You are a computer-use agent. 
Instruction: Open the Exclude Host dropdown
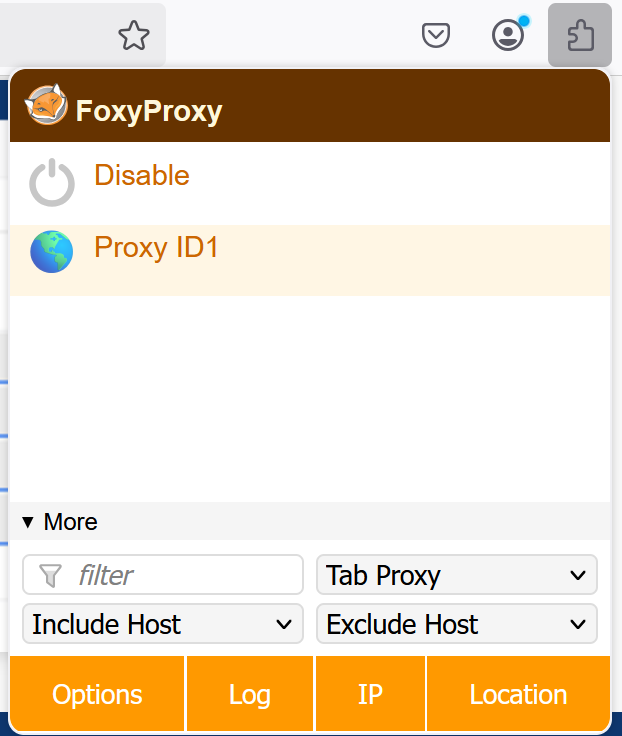pyautogui.click(x=456, y=624)
